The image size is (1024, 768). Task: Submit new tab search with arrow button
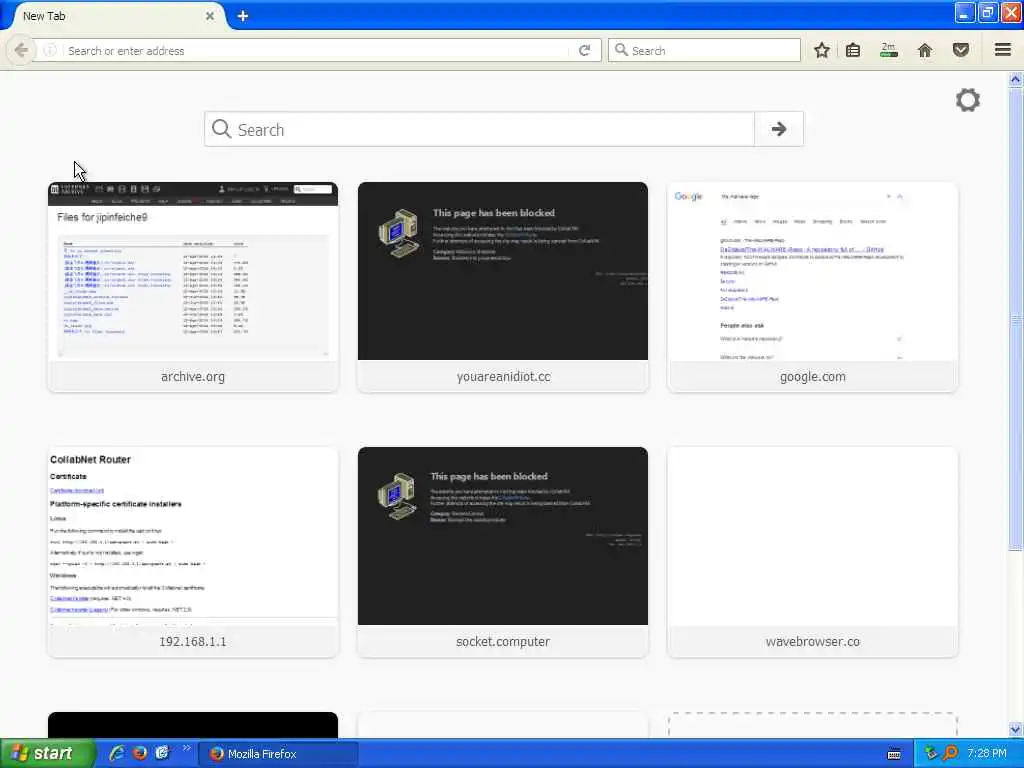[x=778, y=129]
